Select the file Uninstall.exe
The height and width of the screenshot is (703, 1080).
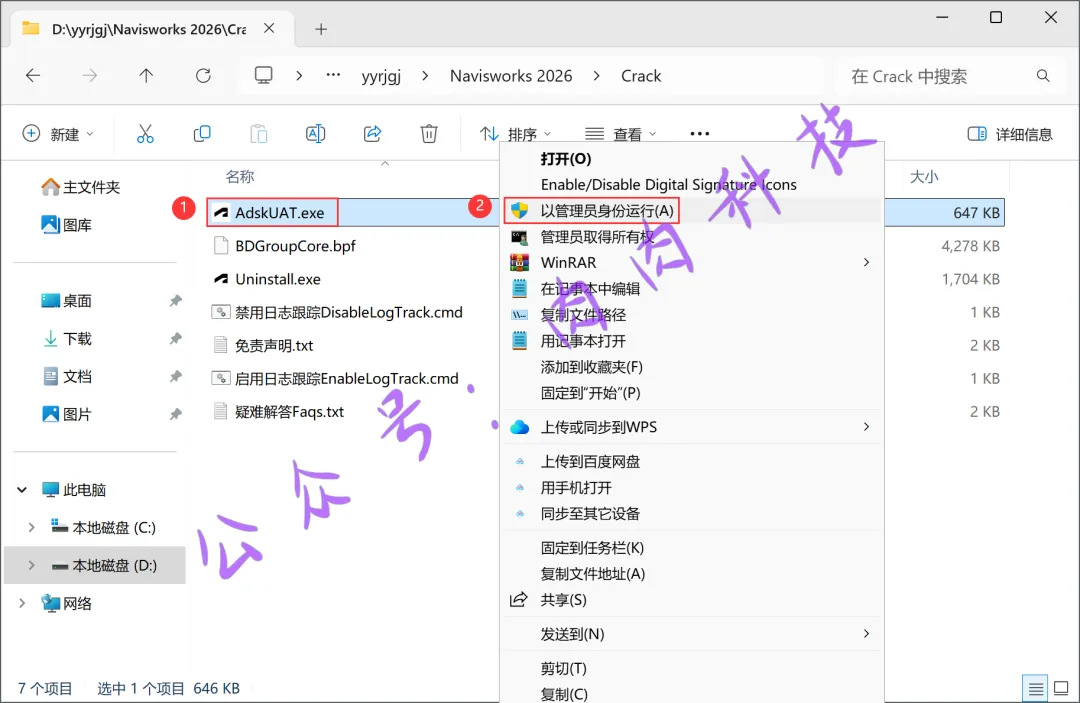click(278, 279)
